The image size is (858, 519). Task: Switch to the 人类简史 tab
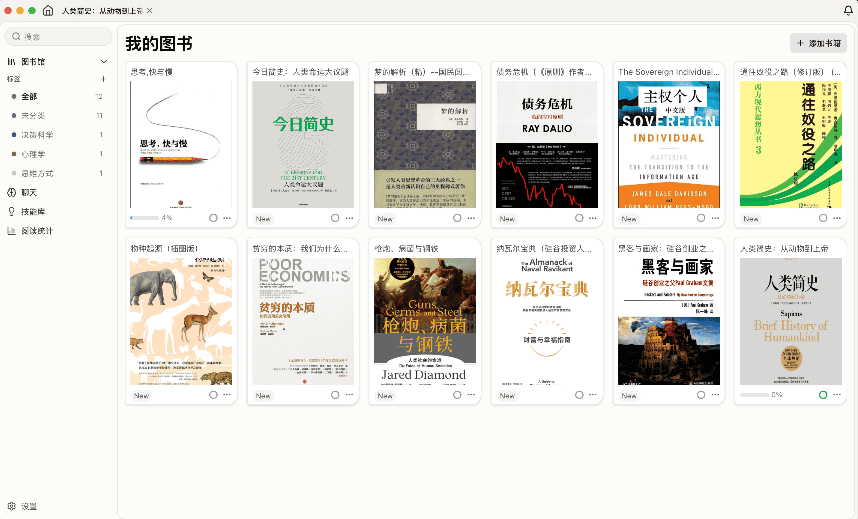(x=100, y=10)
